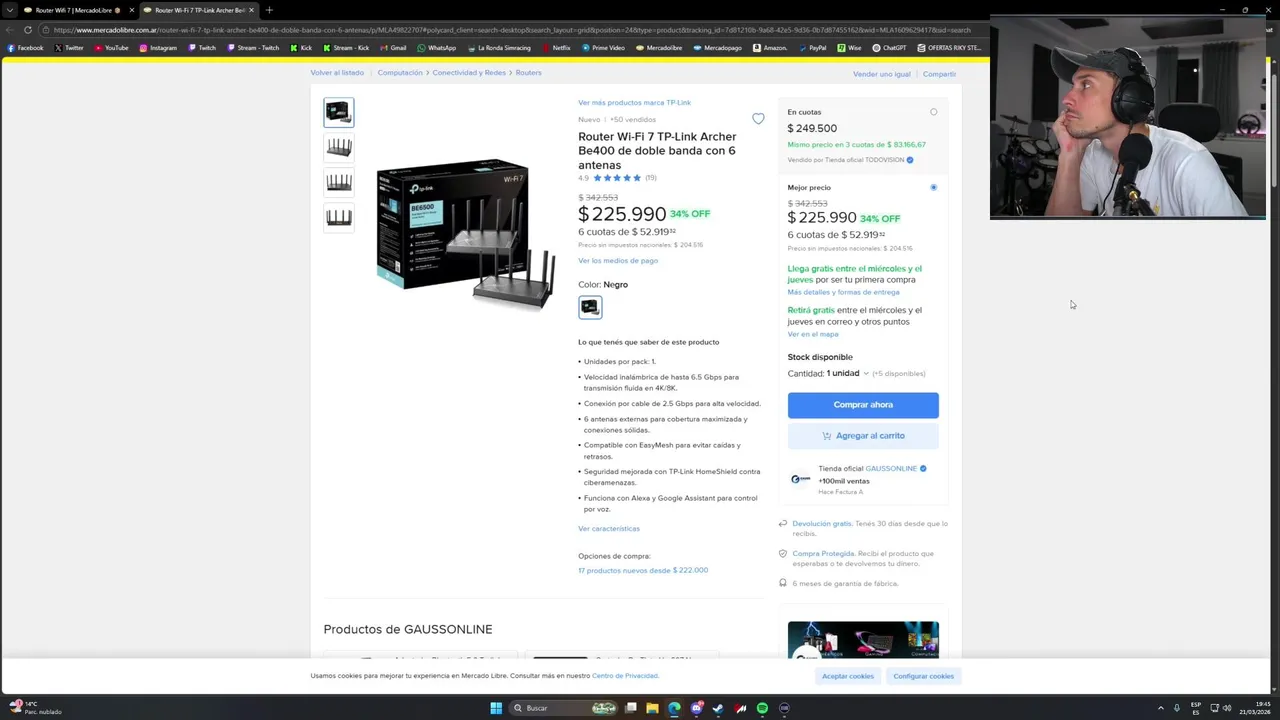This screenshot has height=720, width=1280.
Task: Select the 'En cuotas' payment option
Action: pos(933,112)
